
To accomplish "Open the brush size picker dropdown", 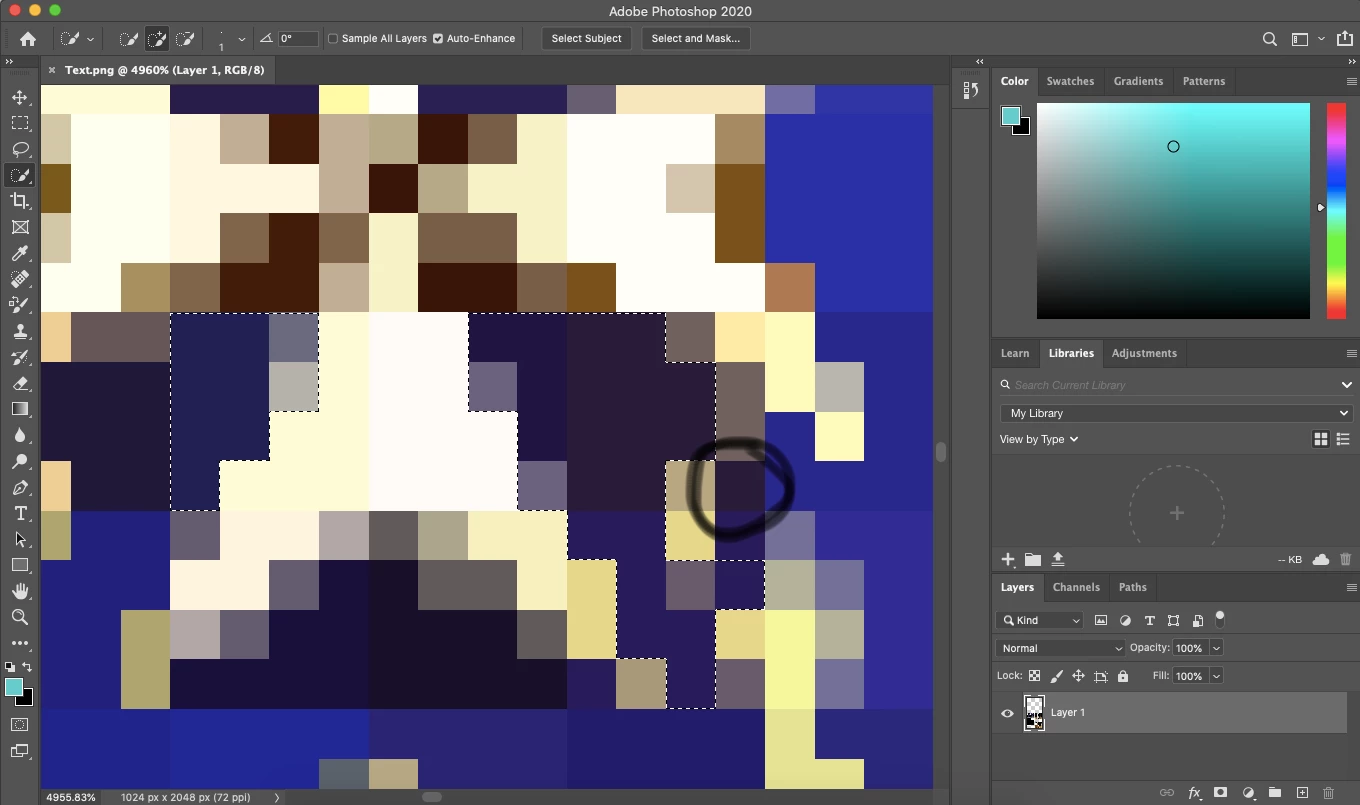I will (x=241, y=39).
